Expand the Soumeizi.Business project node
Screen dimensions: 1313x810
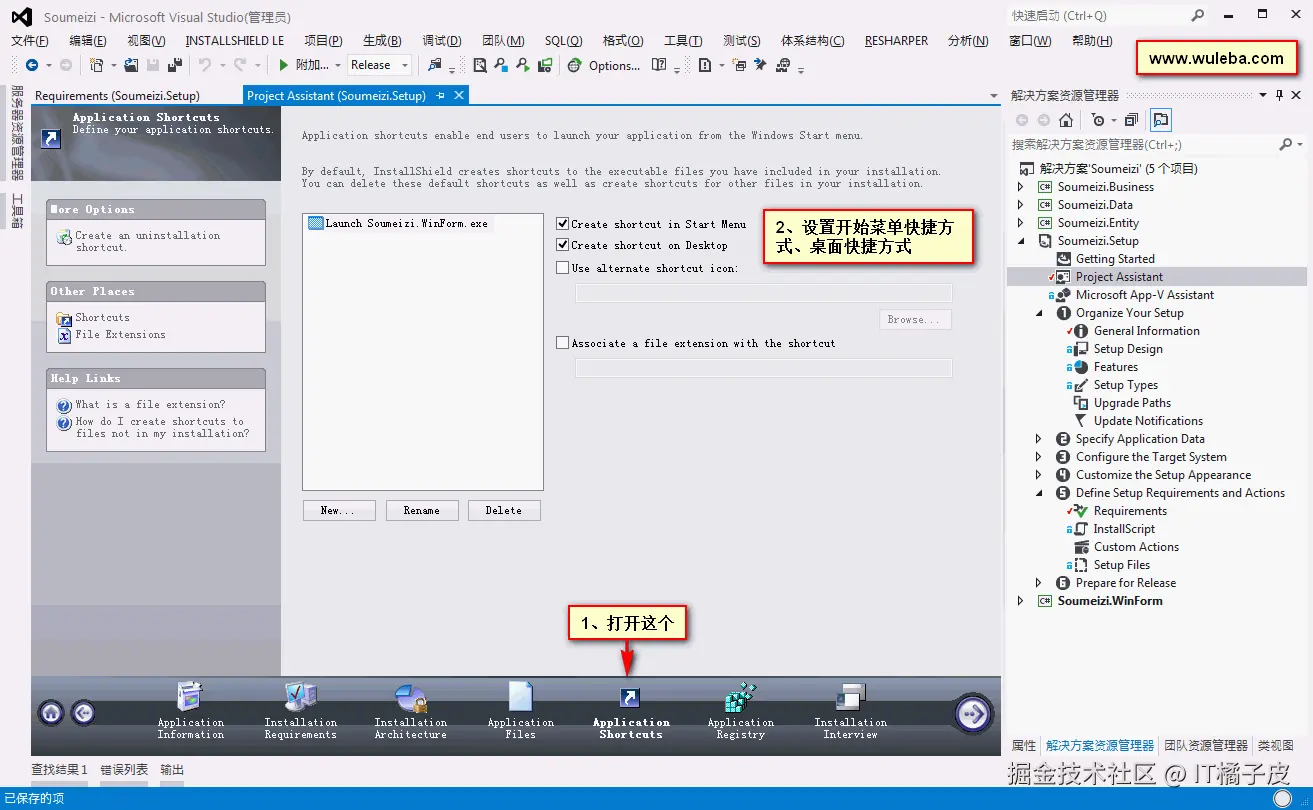tap(1020, 186)
